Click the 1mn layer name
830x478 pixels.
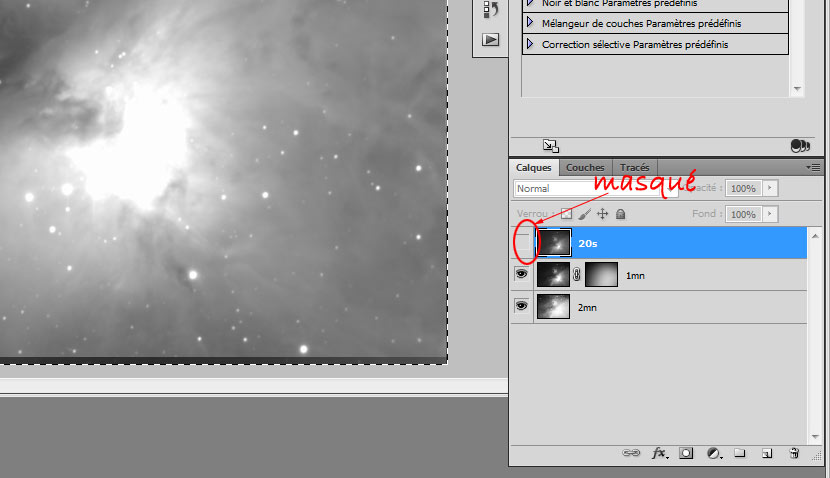(x=635, y=275)
